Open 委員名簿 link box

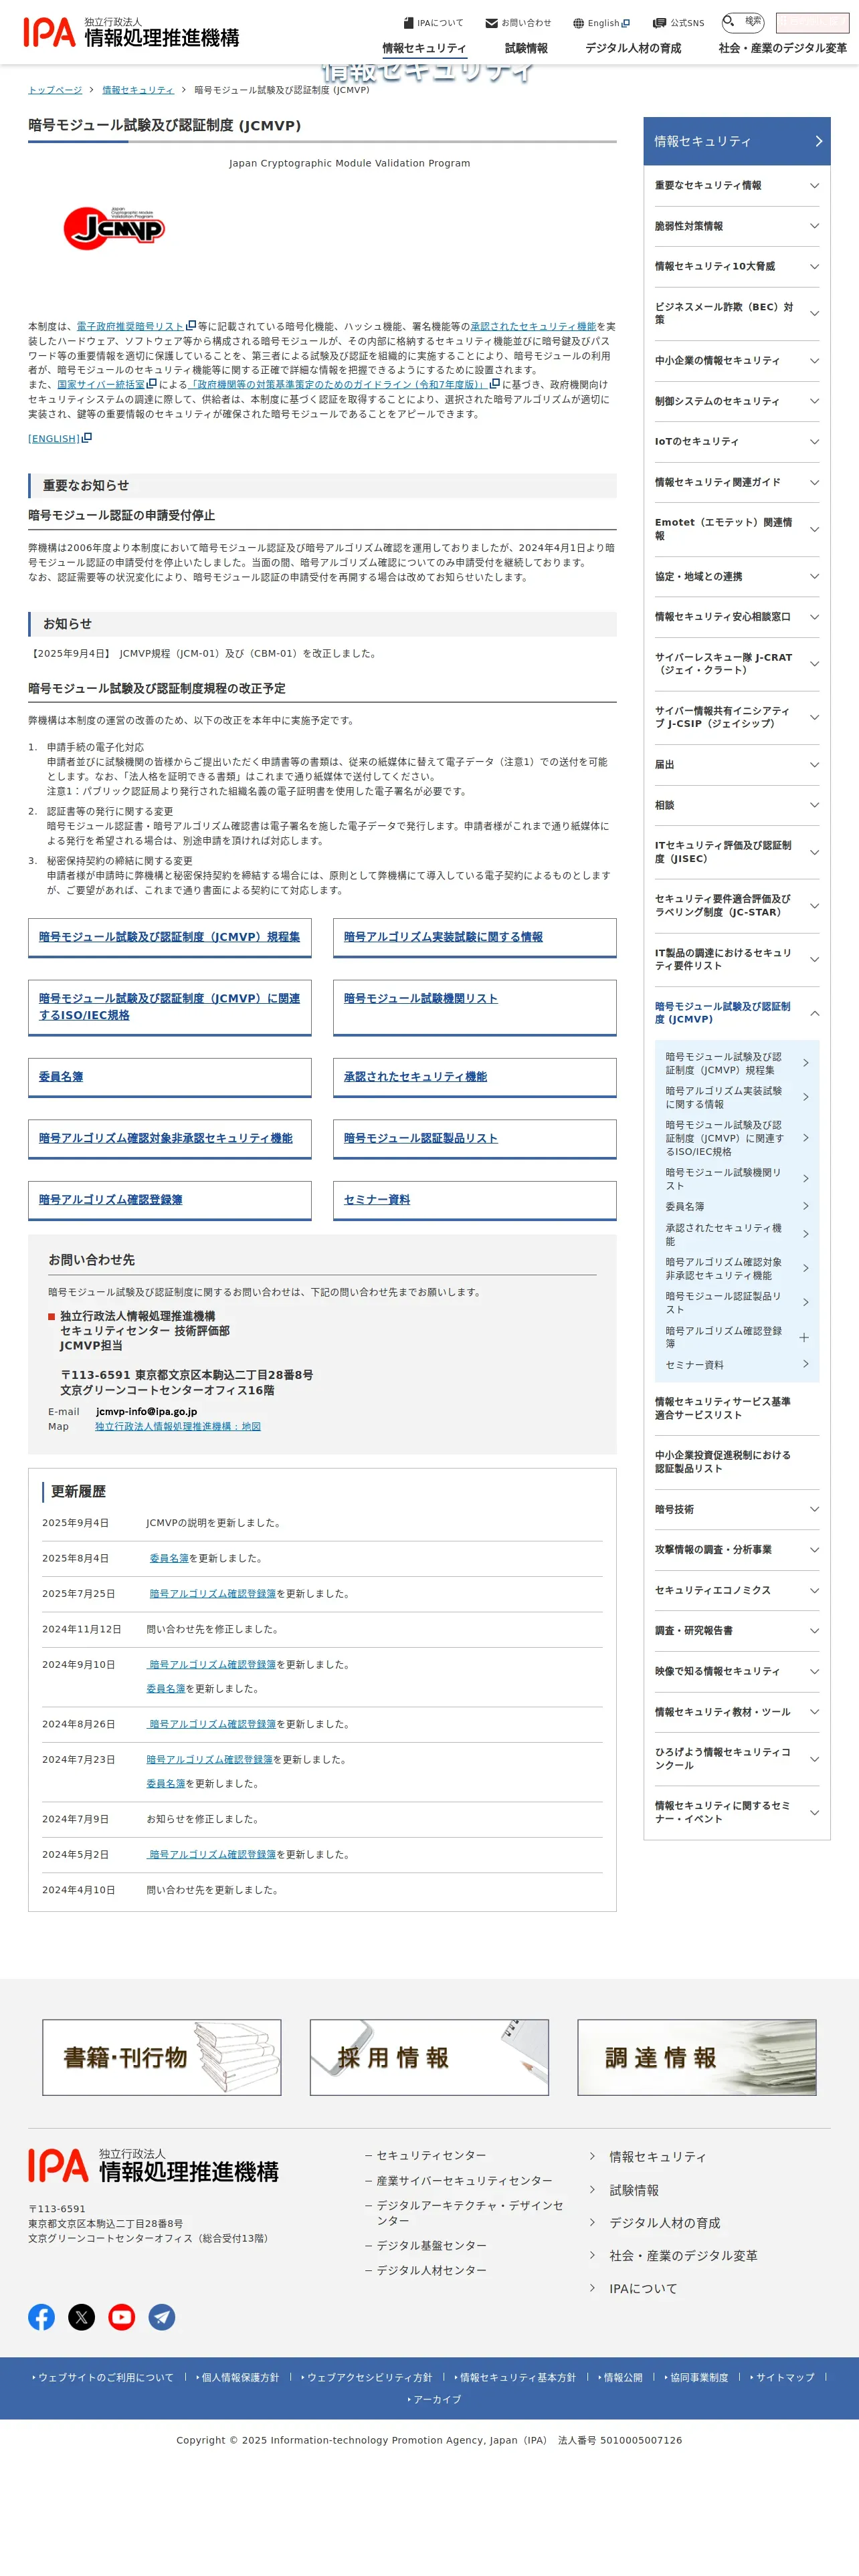[170, 1077]
